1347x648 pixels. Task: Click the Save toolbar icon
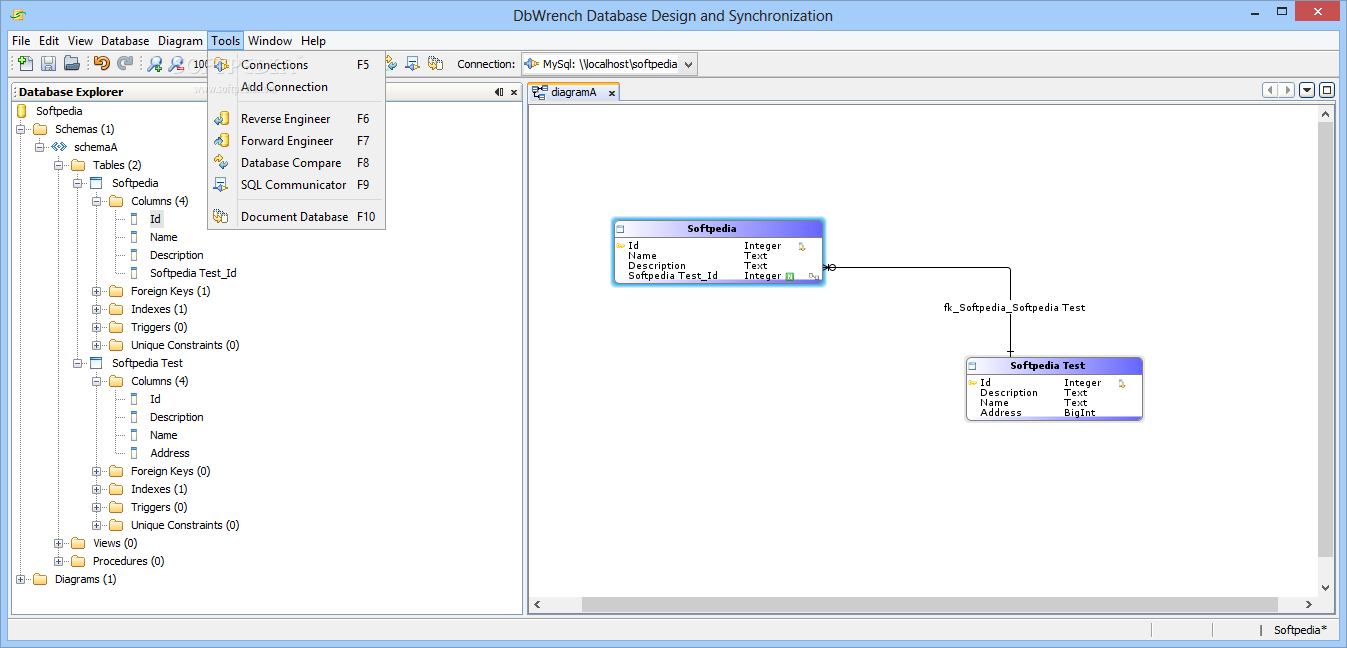[x=48, y=63]
